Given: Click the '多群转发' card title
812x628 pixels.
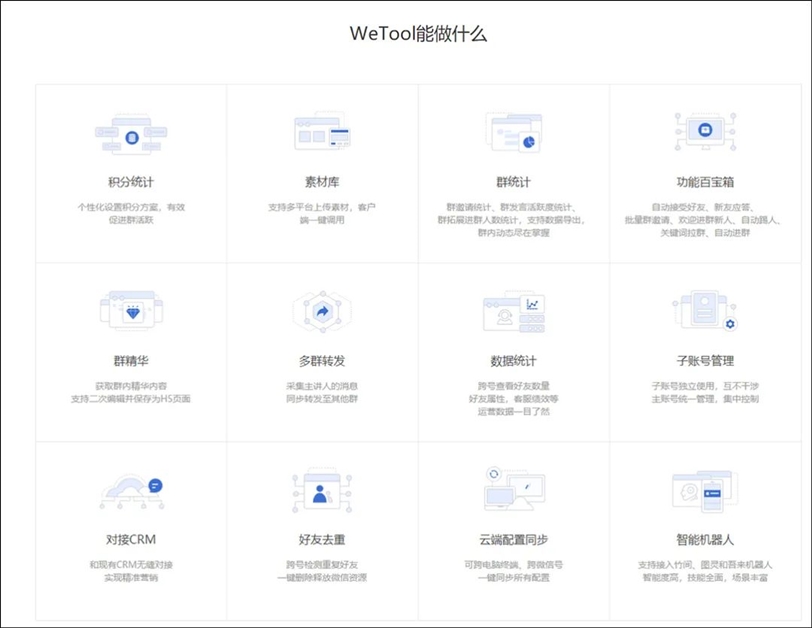Looking at the screenshot, I should 322,360.
